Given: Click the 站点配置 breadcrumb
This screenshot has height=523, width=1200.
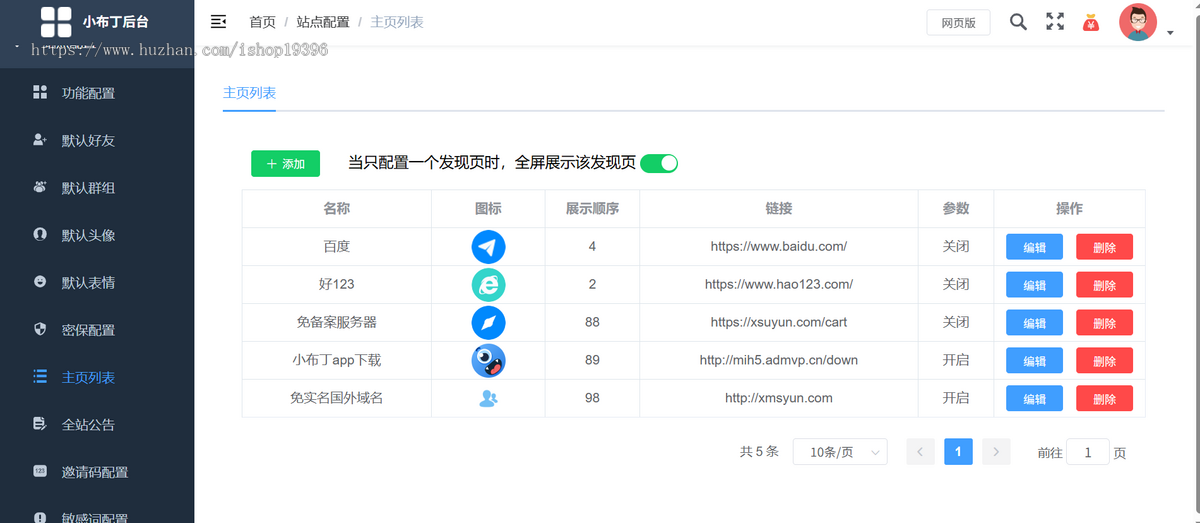Looking at the screenshot, I should pos(323,22).
